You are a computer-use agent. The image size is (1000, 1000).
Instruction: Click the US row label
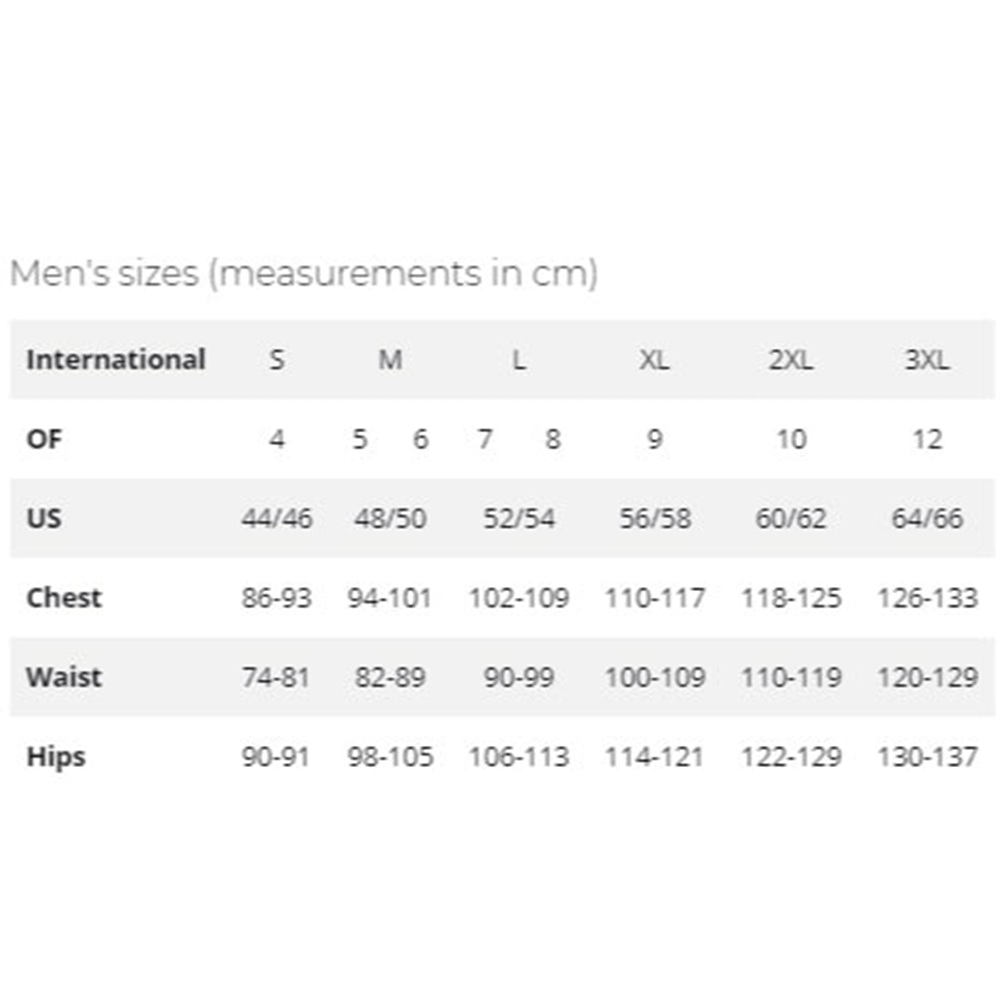[44, 518]
